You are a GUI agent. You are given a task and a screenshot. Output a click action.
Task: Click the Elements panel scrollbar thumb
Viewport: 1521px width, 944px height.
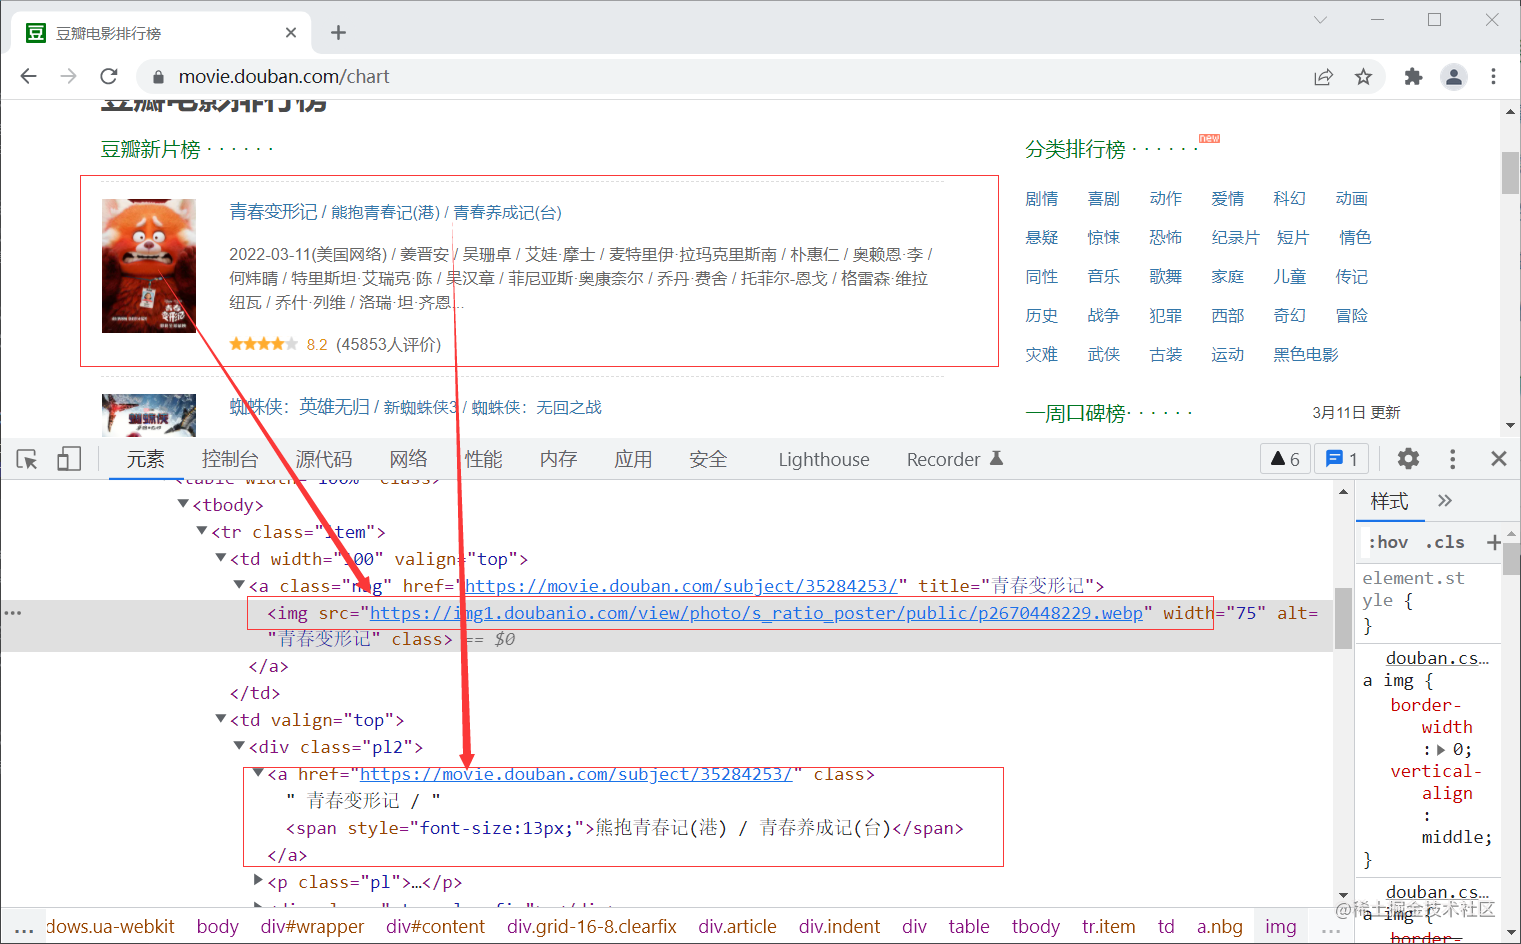(1342, 618)
